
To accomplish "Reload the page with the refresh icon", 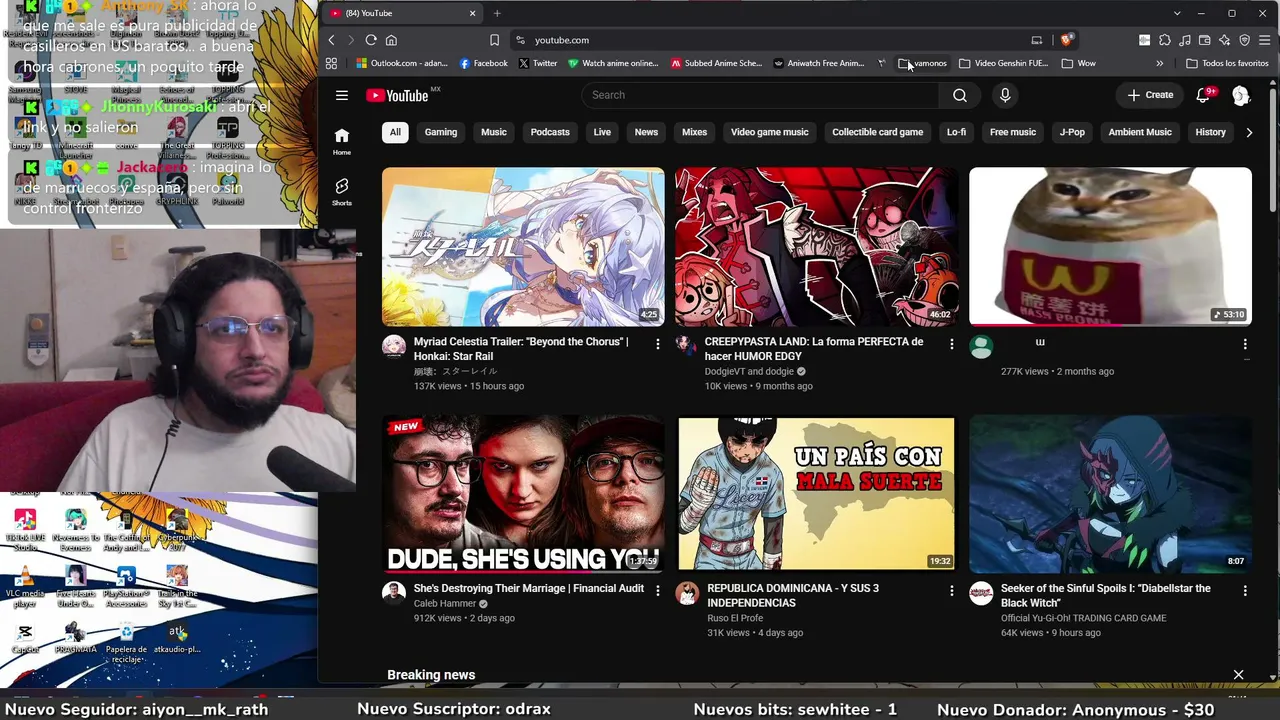I will (371, 40).
